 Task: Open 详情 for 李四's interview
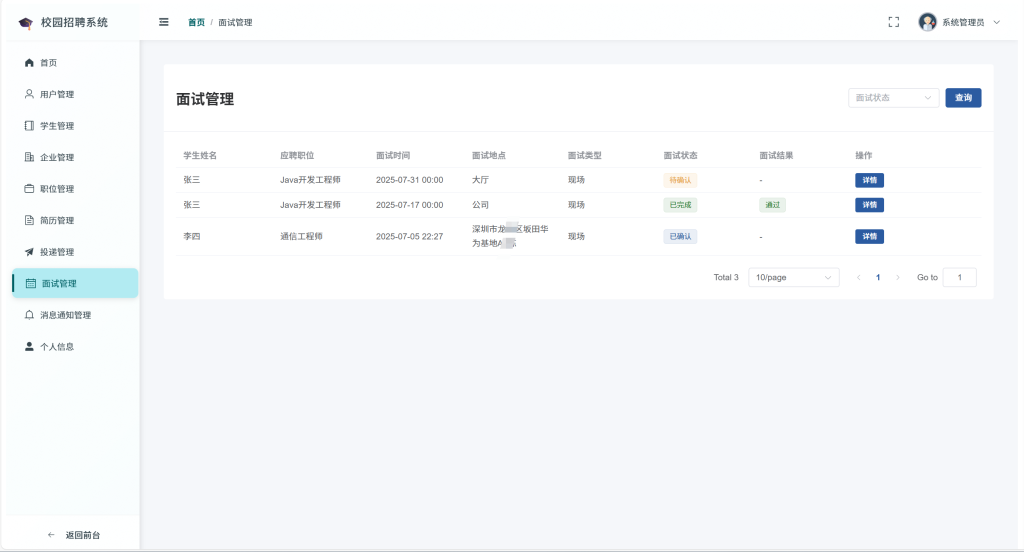pos(869,236)
